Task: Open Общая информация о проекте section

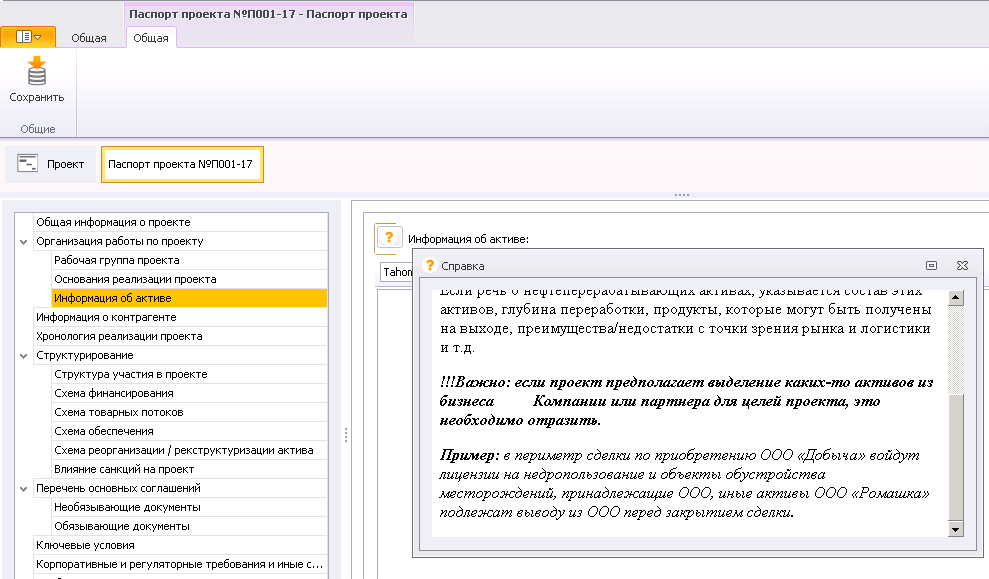Action: 113,222
